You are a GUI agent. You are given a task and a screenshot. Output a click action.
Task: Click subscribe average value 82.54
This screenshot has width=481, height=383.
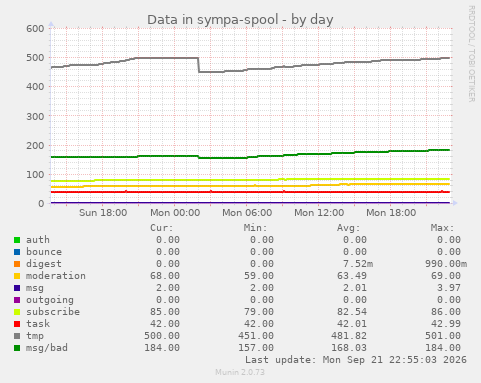click(x=352, y=312)
